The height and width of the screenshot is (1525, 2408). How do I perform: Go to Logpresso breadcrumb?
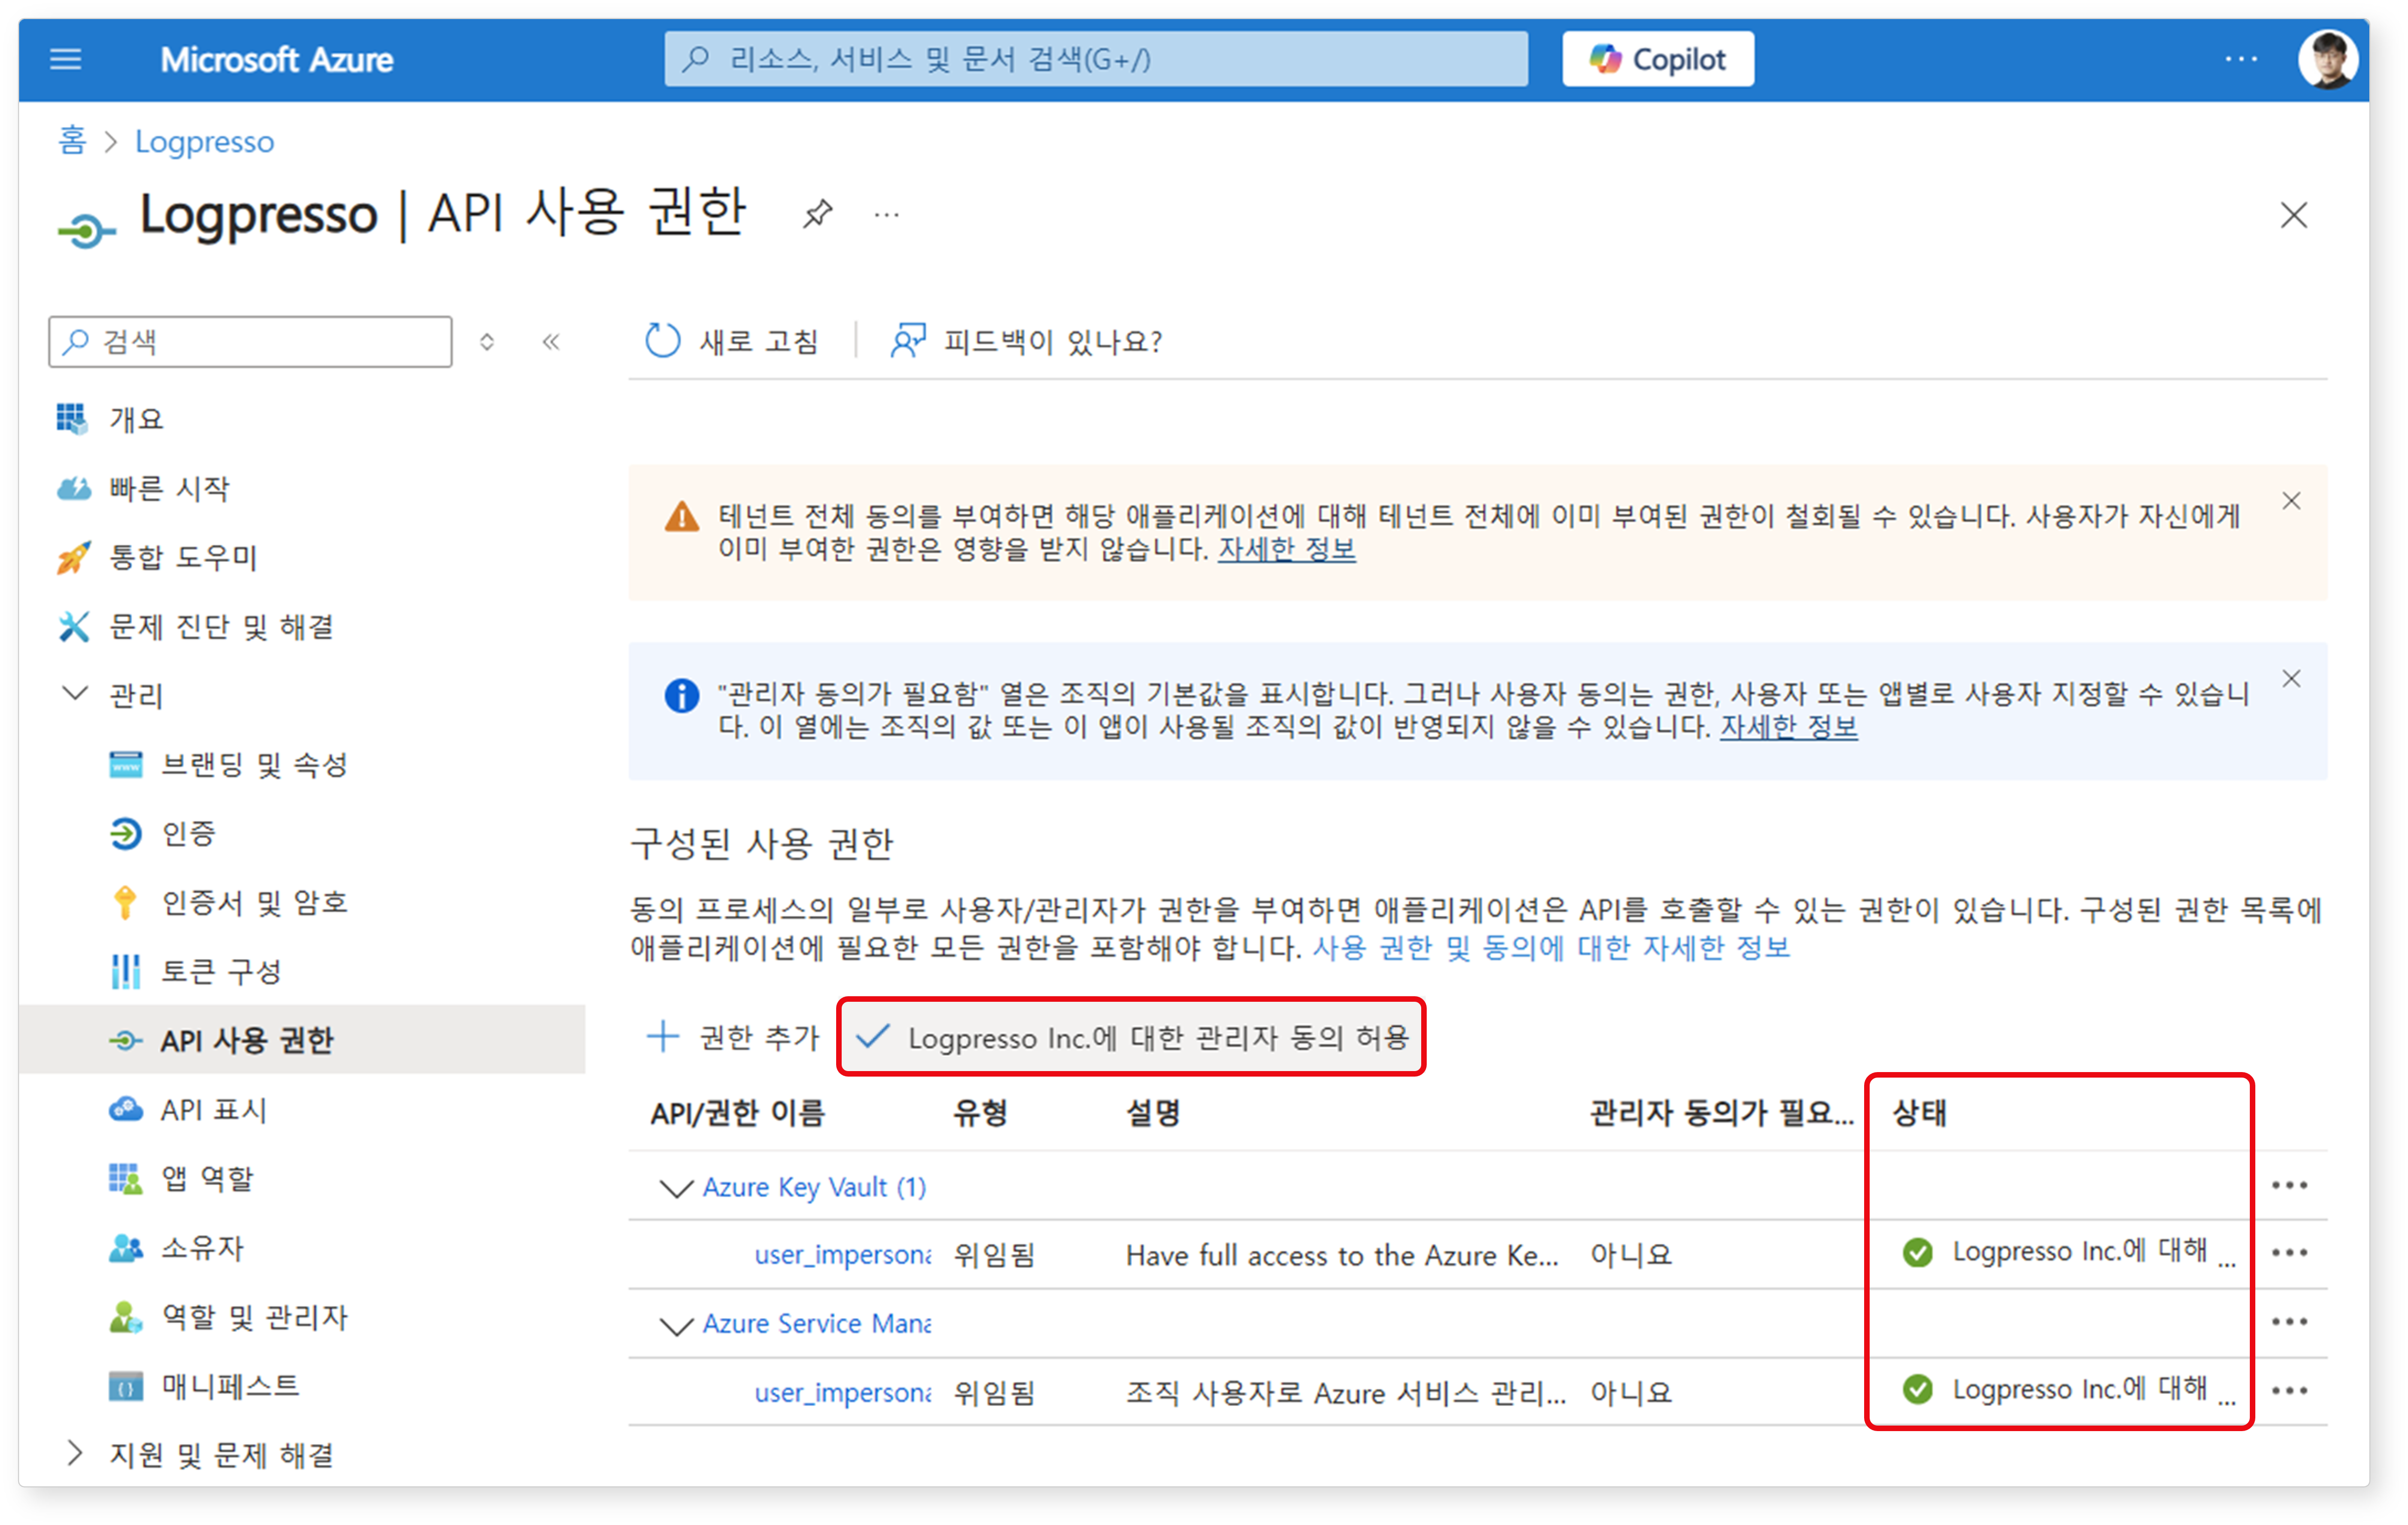tap(204, 142)
